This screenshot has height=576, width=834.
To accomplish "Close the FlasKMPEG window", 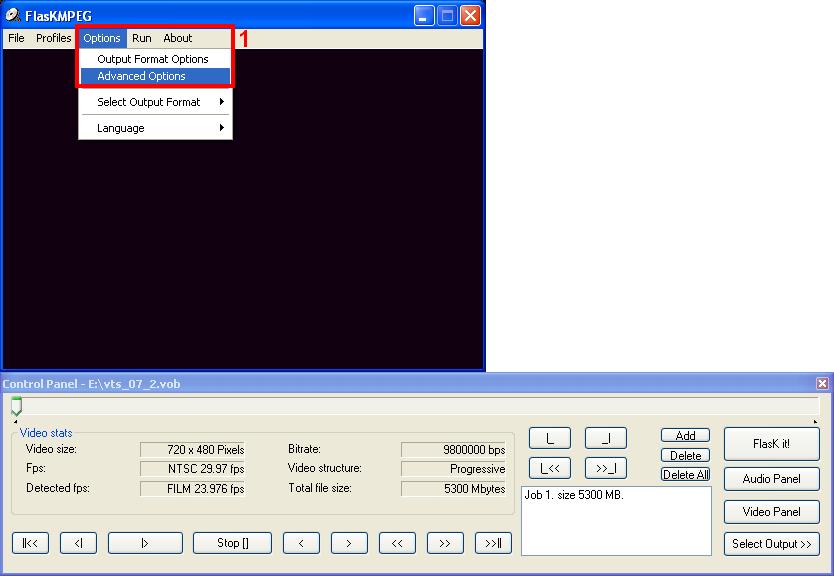I will click(x=470, y=16).
